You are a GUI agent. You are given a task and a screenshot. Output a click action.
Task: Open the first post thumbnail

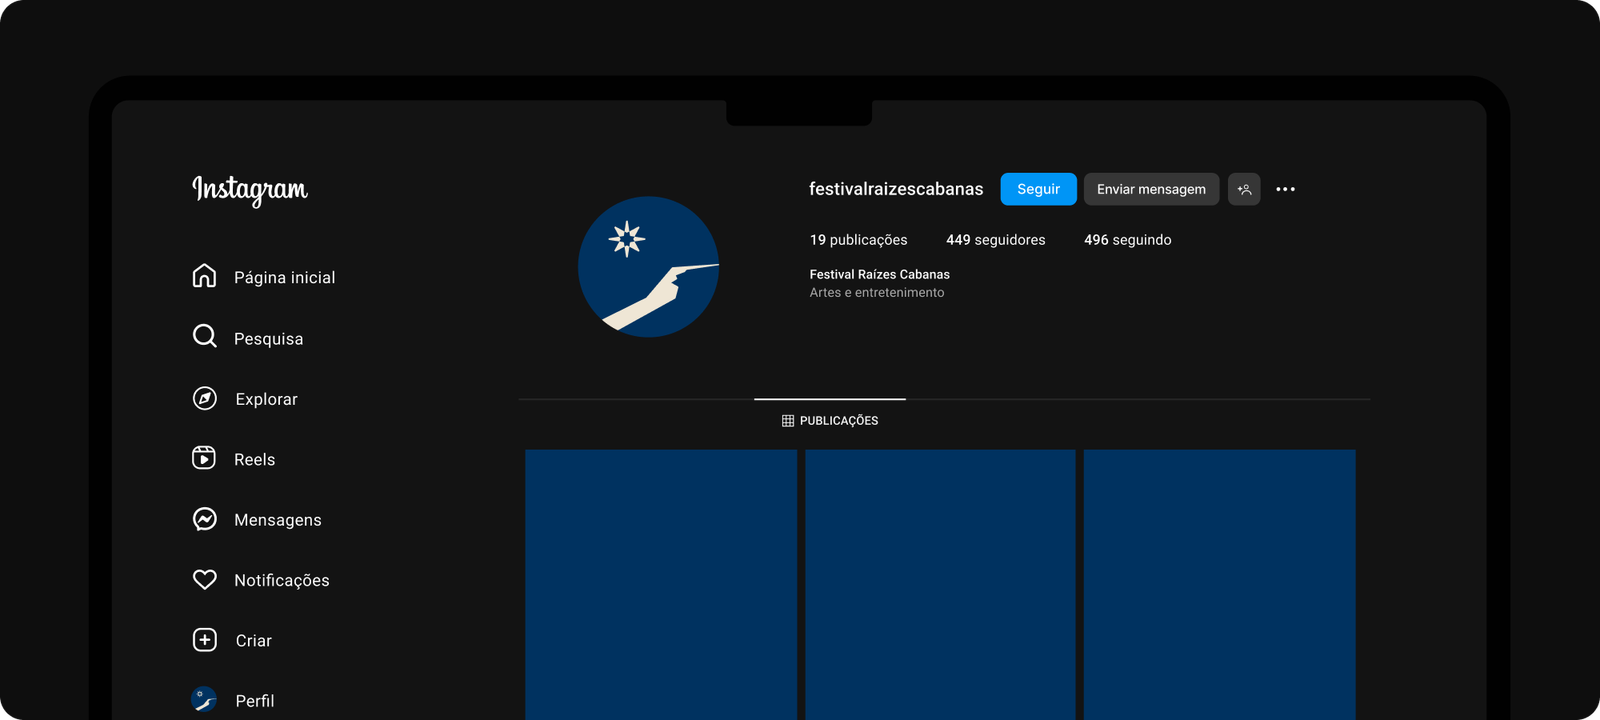click(661, 584)
